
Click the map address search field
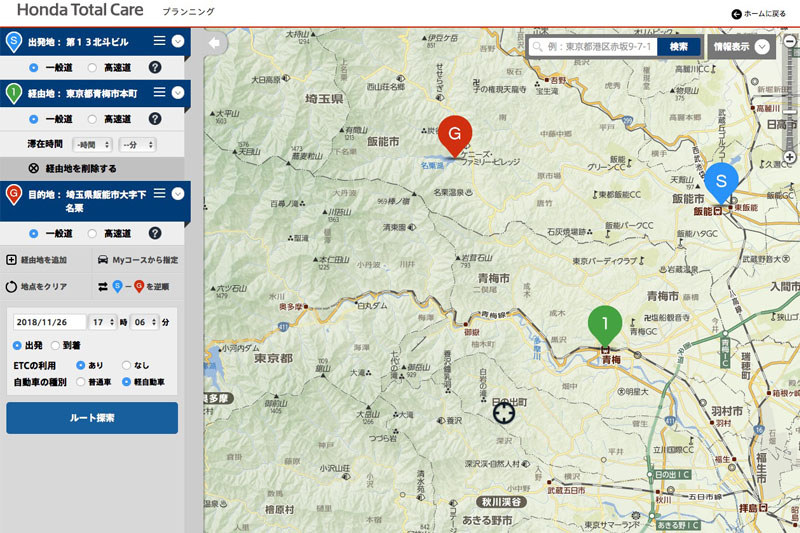pyautogui.click(x=593, y=47)
